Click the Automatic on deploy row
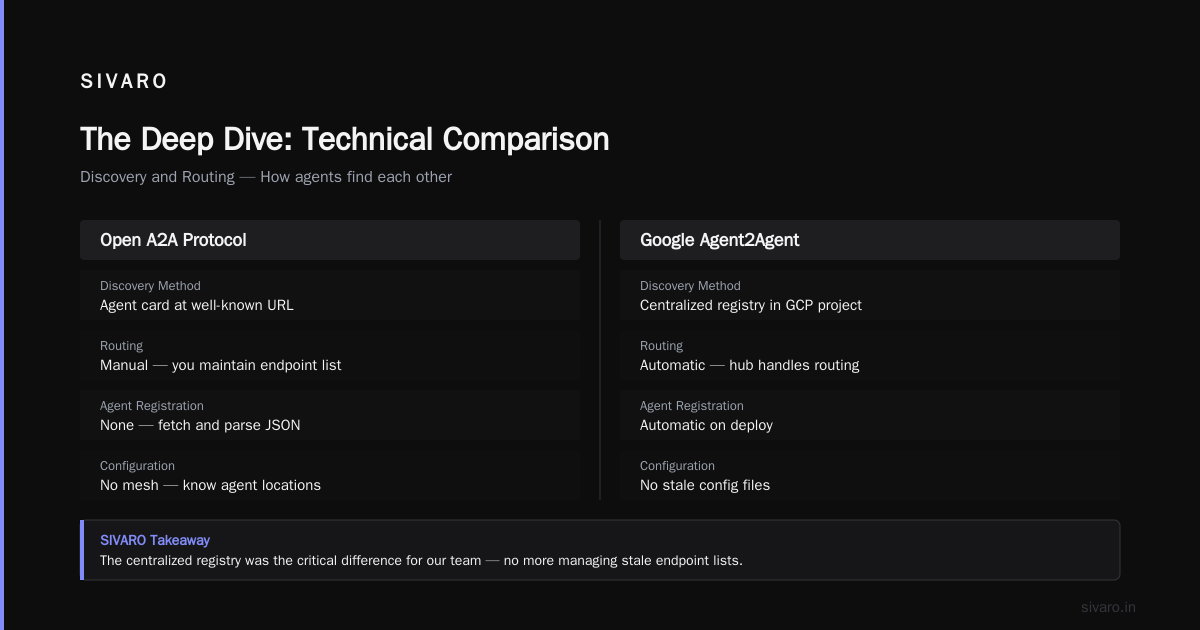The height and width of the screenshot is (630, 1200). coord(870,415)
